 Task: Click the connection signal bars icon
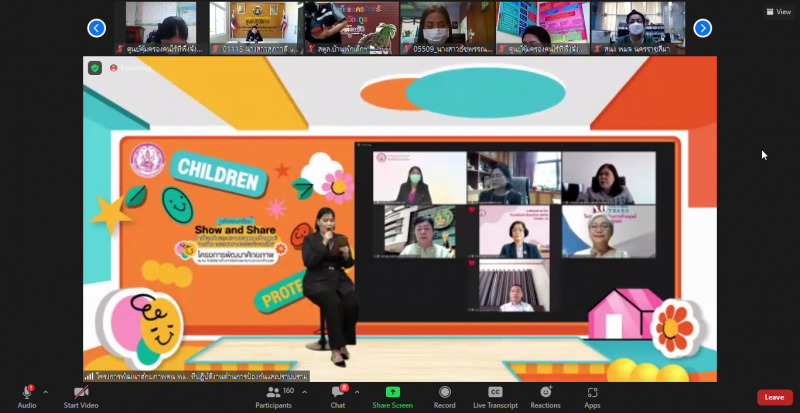pos(89,376)
